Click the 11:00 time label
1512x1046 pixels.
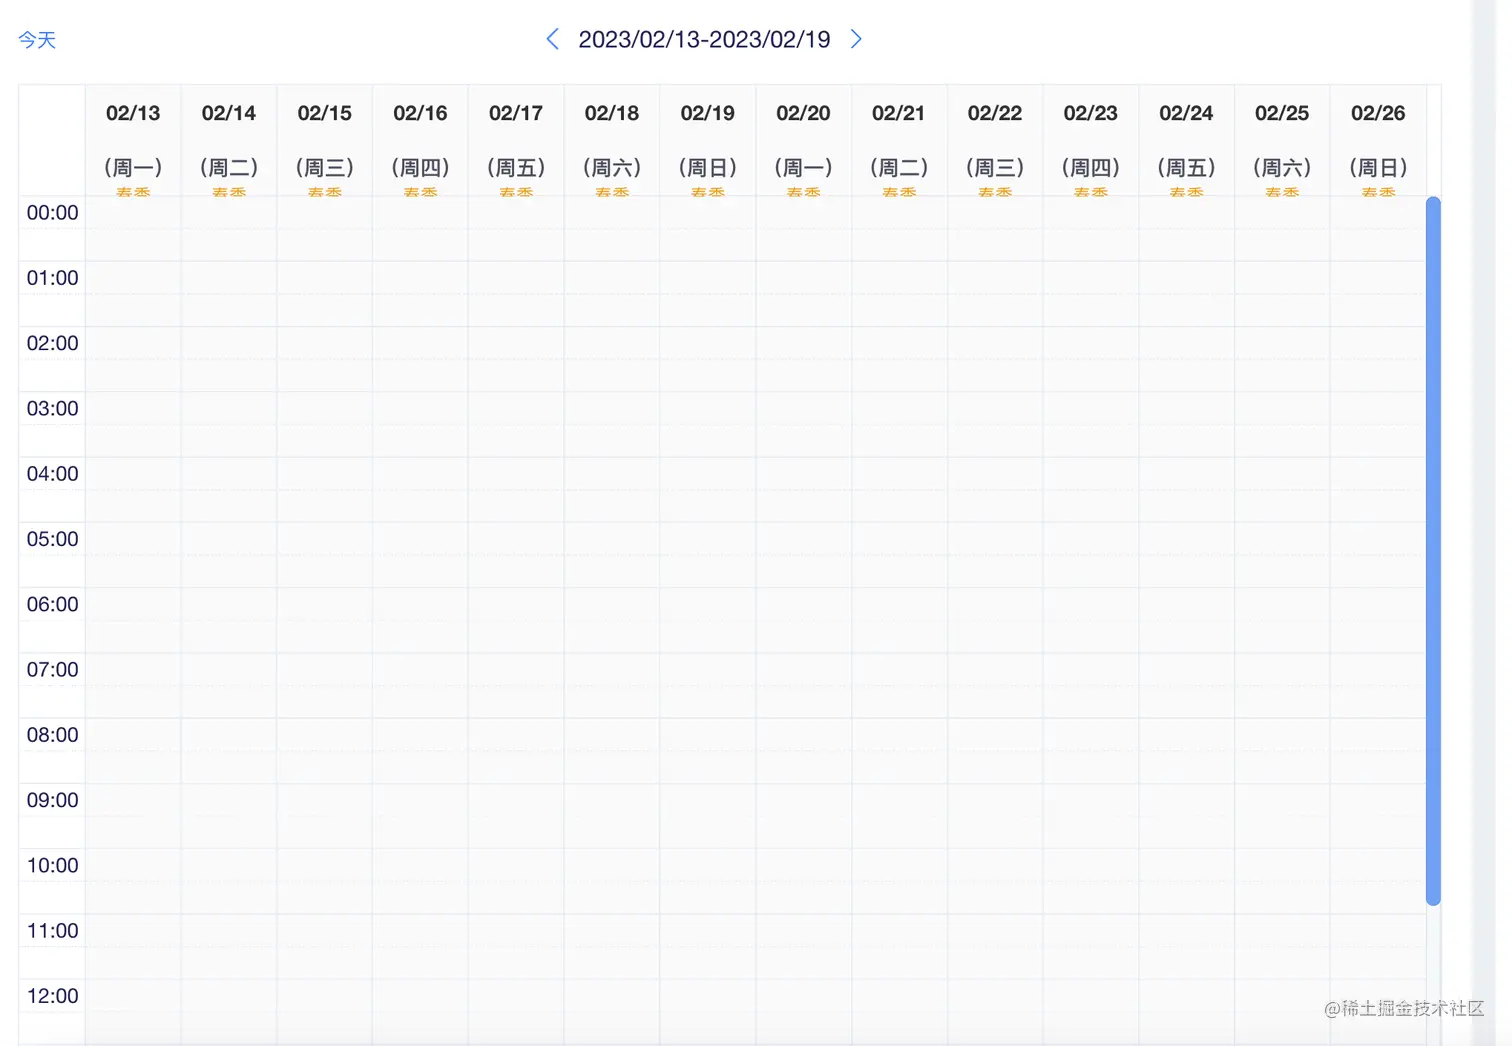[52, 931]
